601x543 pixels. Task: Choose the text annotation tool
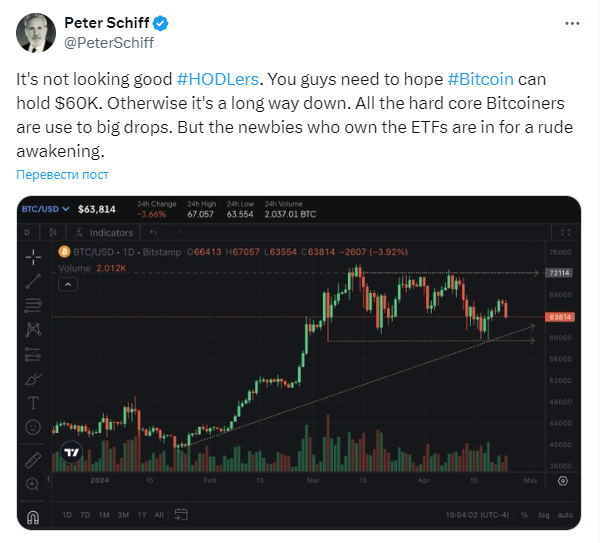[33, 403]
